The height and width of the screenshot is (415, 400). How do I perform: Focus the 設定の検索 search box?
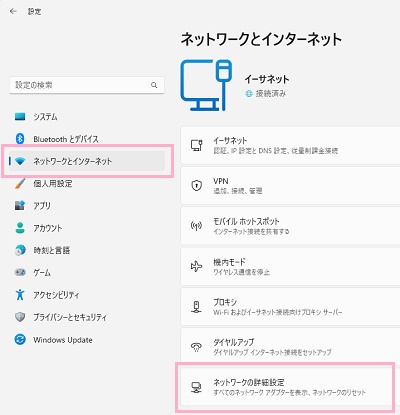[x=87, y=85]
